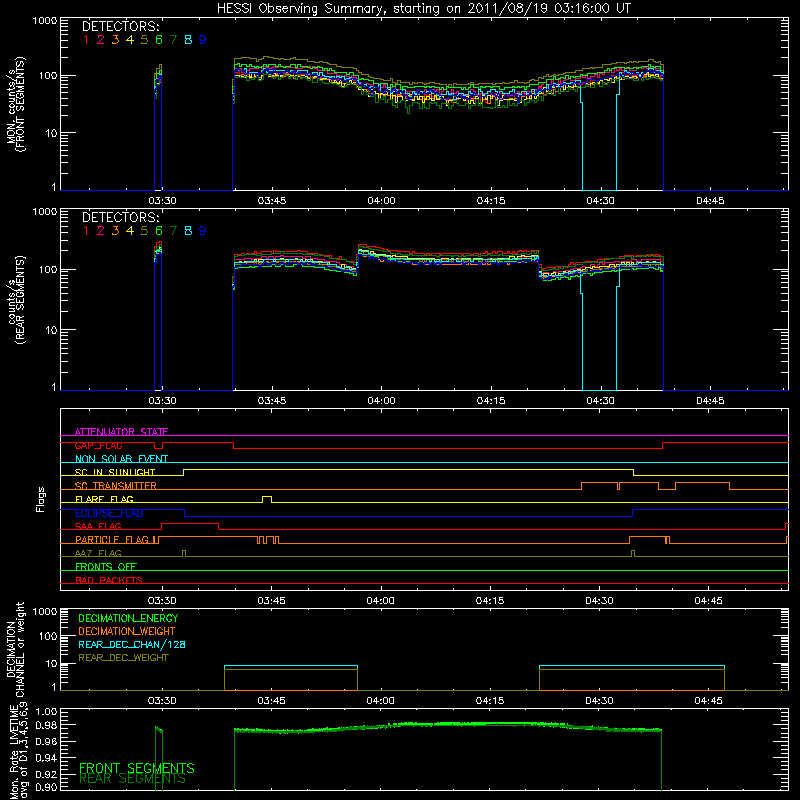Select olive detector 5 in front segments legend
The width and height of the screenshot is (800, 800).
pos(144,40)
